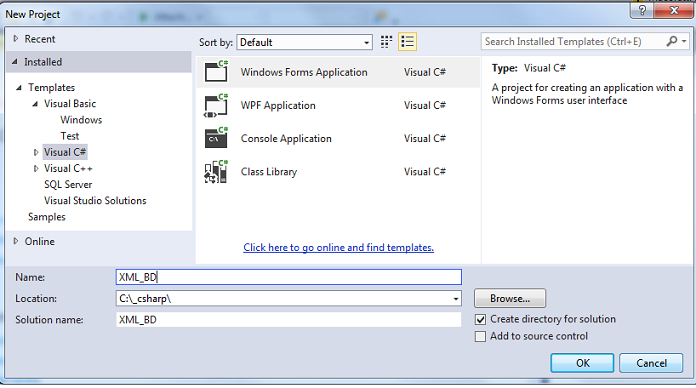Expand the Visual C# tree node

36,152
